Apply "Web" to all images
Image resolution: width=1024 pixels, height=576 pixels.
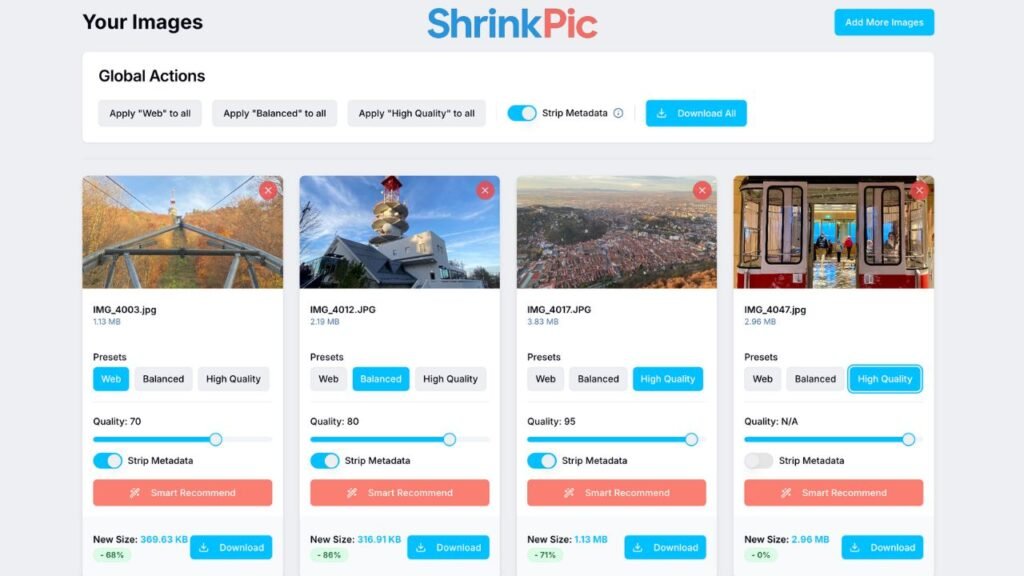[x=150, y=113]
